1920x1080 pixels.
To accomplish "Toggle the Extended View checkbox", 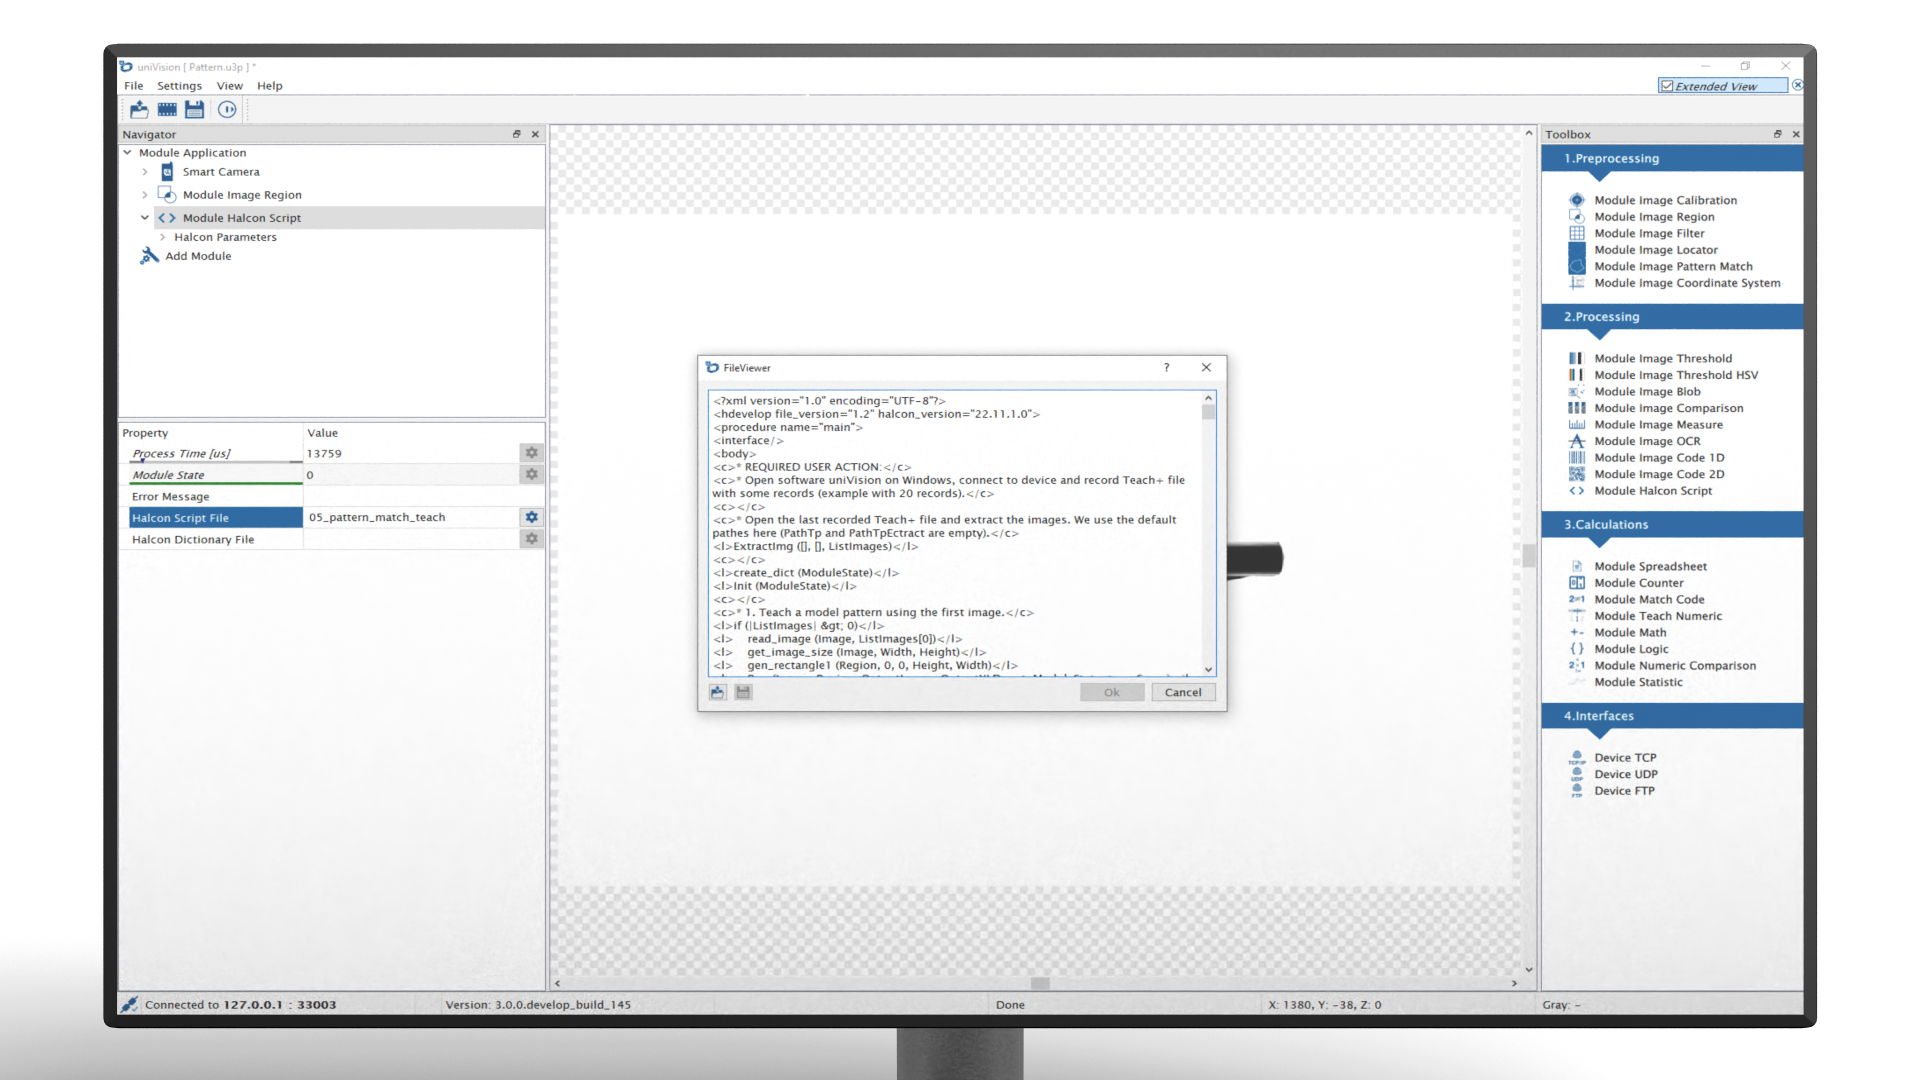I will [1667, 86].
